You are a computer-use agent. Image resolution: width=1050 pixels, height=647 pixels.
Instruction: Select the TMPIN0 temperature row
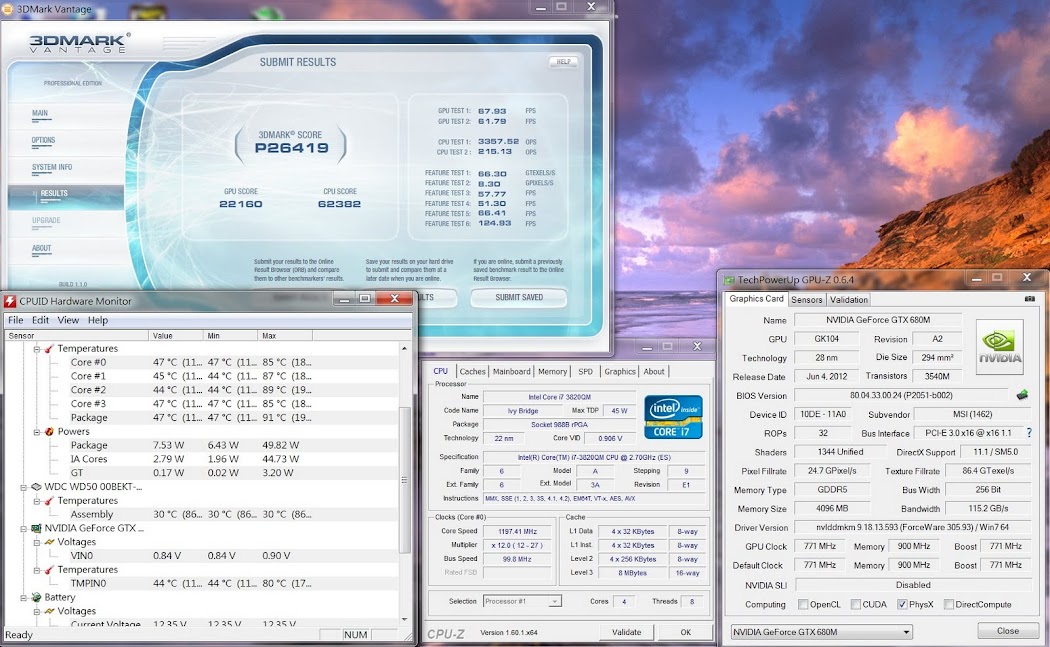201,583
